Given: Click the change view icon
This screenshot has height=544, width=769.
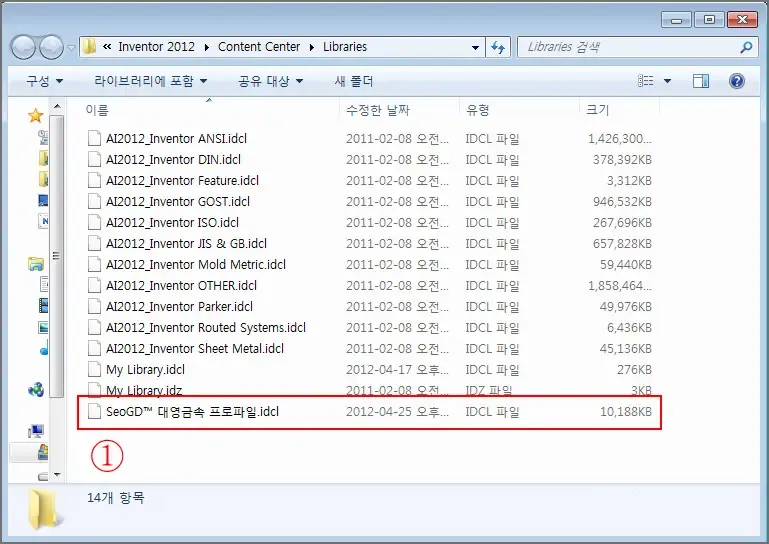Looking at the screenshot, I should [x=645, y=80].
